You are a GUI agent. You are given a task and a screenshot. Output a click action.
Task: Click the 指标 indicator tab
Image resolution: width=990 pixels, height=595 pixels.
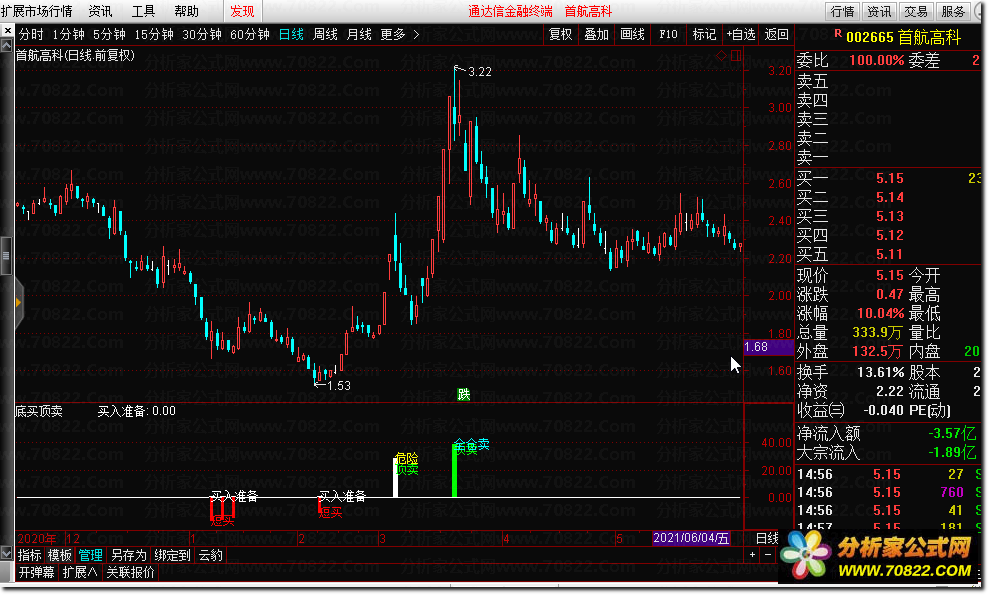30,555
